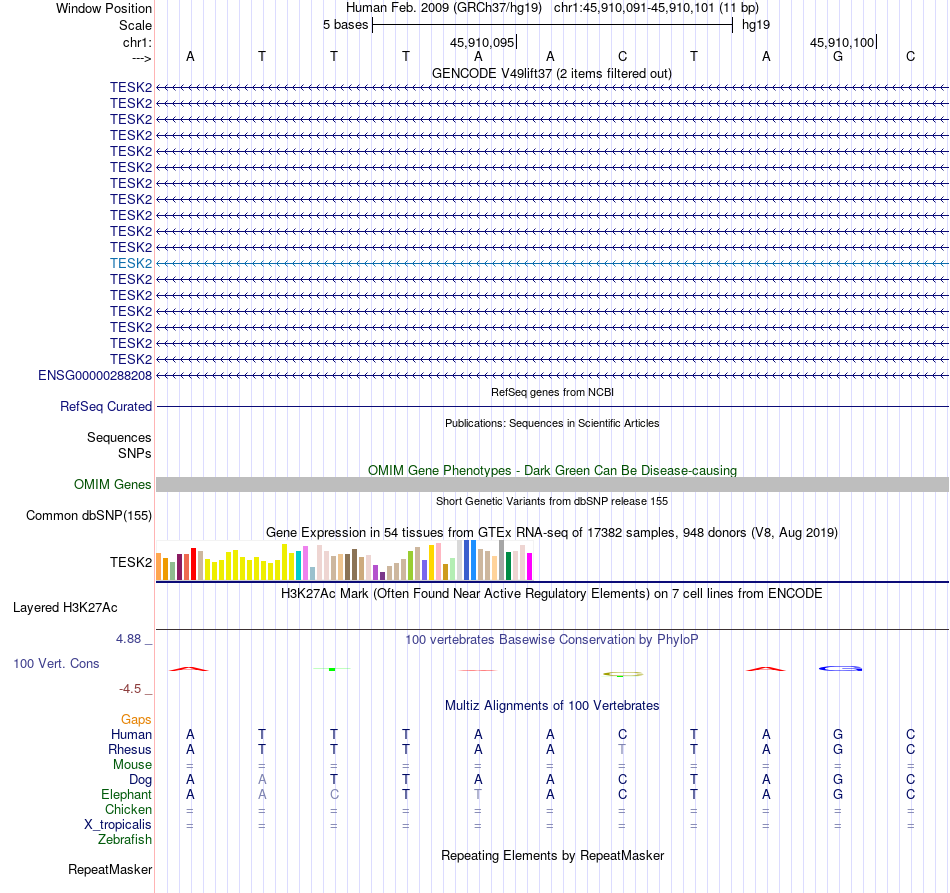Open the ENSG00000288208 gene label
950x893 pixels.
click(95, 376)
